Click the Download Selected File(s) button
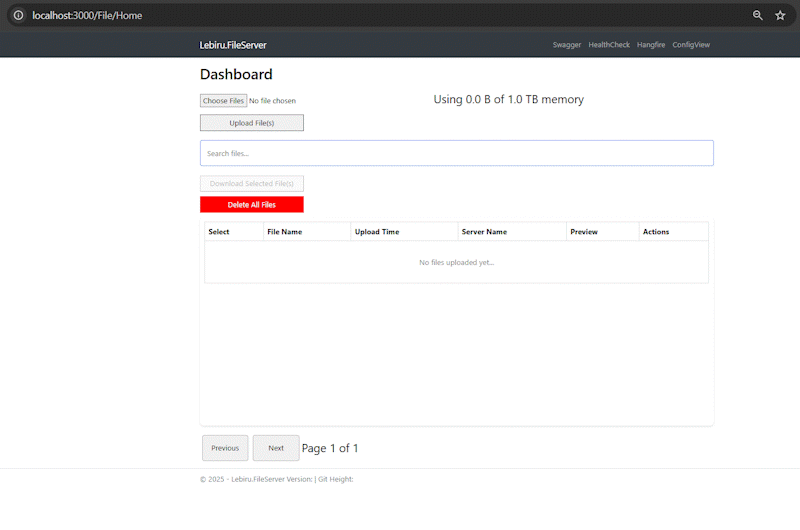 pyautogui.click(x=252, y=184)
